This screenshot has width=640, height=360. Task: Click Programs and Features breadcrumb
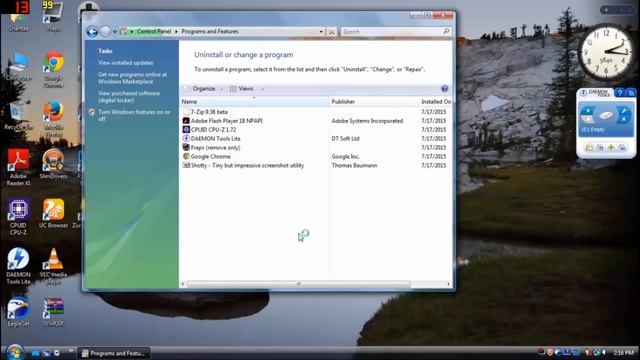click(210, 31)
